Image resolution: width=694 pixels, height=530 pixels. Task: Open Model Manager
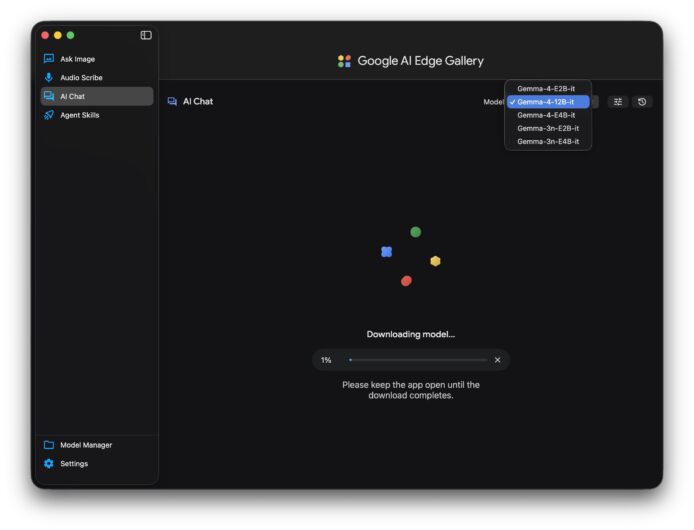(97, 445)
